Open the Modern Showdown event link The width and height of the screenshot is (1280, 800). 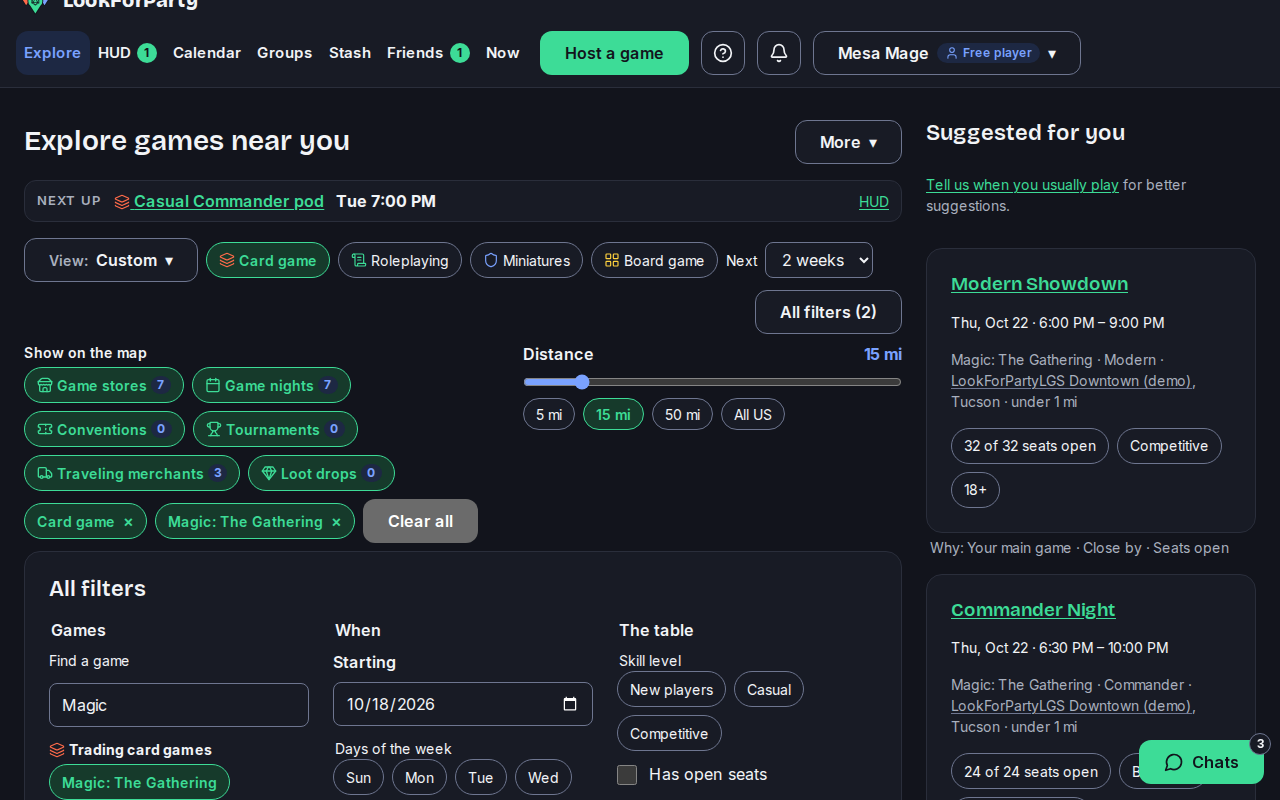click(1039, 284)
